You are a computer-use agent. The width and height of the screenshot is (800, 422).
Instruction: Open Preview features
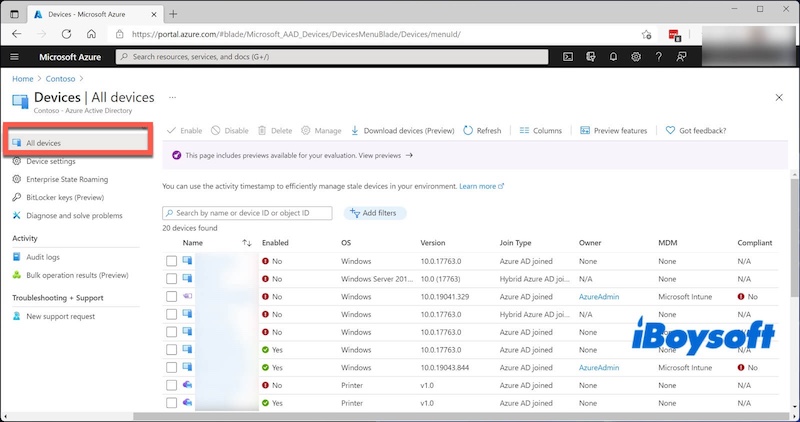tap(613, 131)
